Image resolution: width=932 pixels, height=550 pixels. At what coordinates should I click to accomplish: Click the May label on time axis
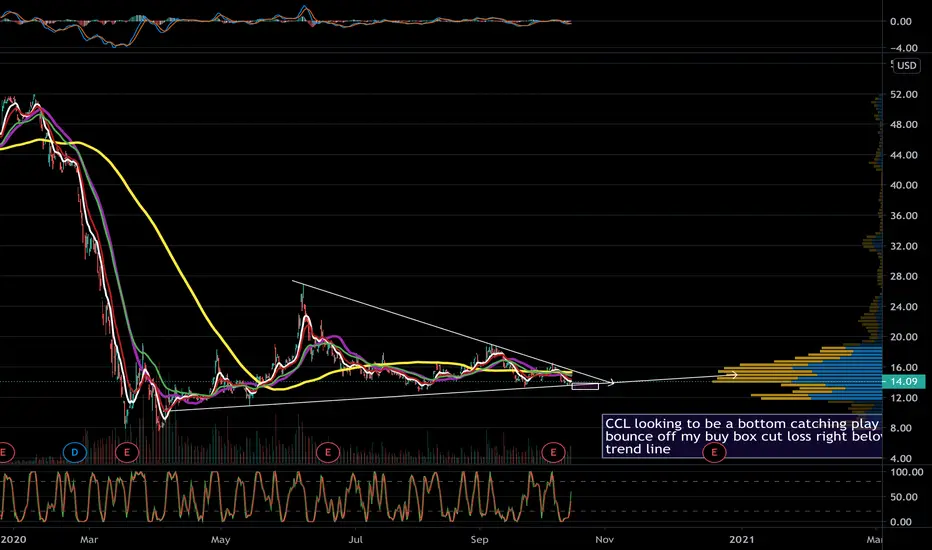tap(221, 539)
